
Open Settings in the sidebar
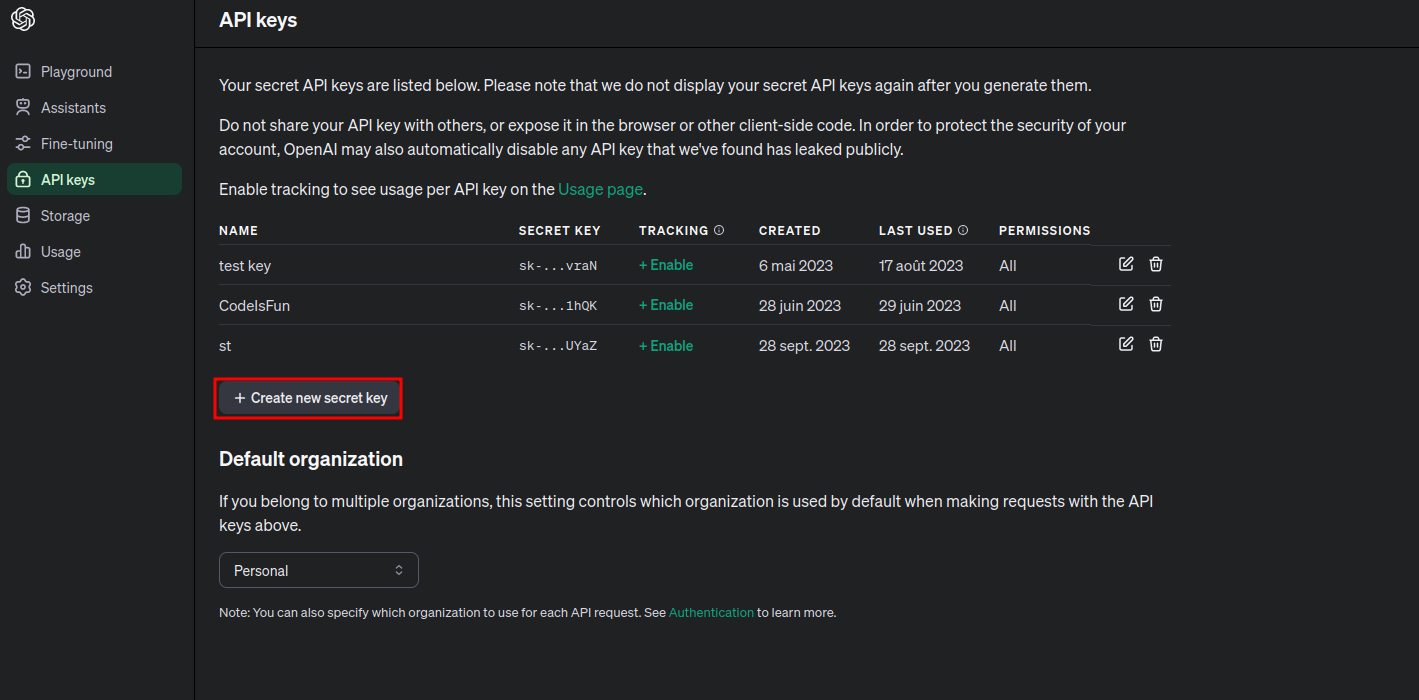pyautogui.click(x=66, y=288)
